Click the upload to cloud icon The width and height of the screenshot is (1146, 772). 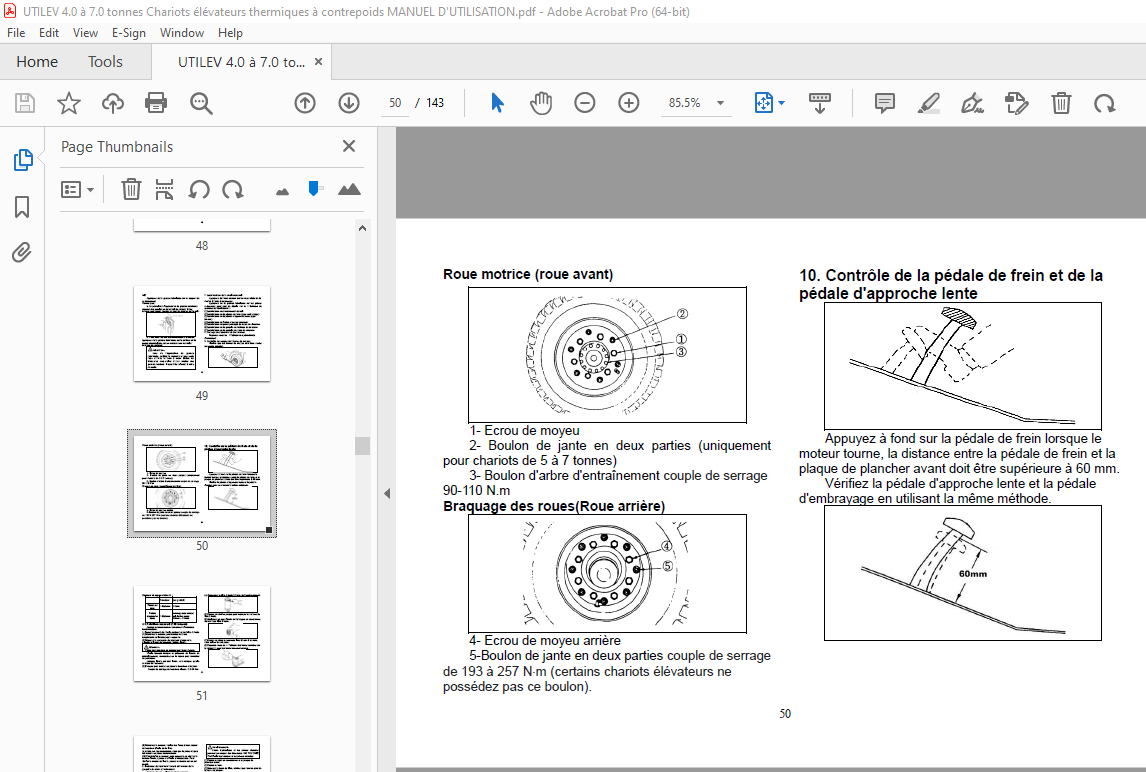coord(113,103)
